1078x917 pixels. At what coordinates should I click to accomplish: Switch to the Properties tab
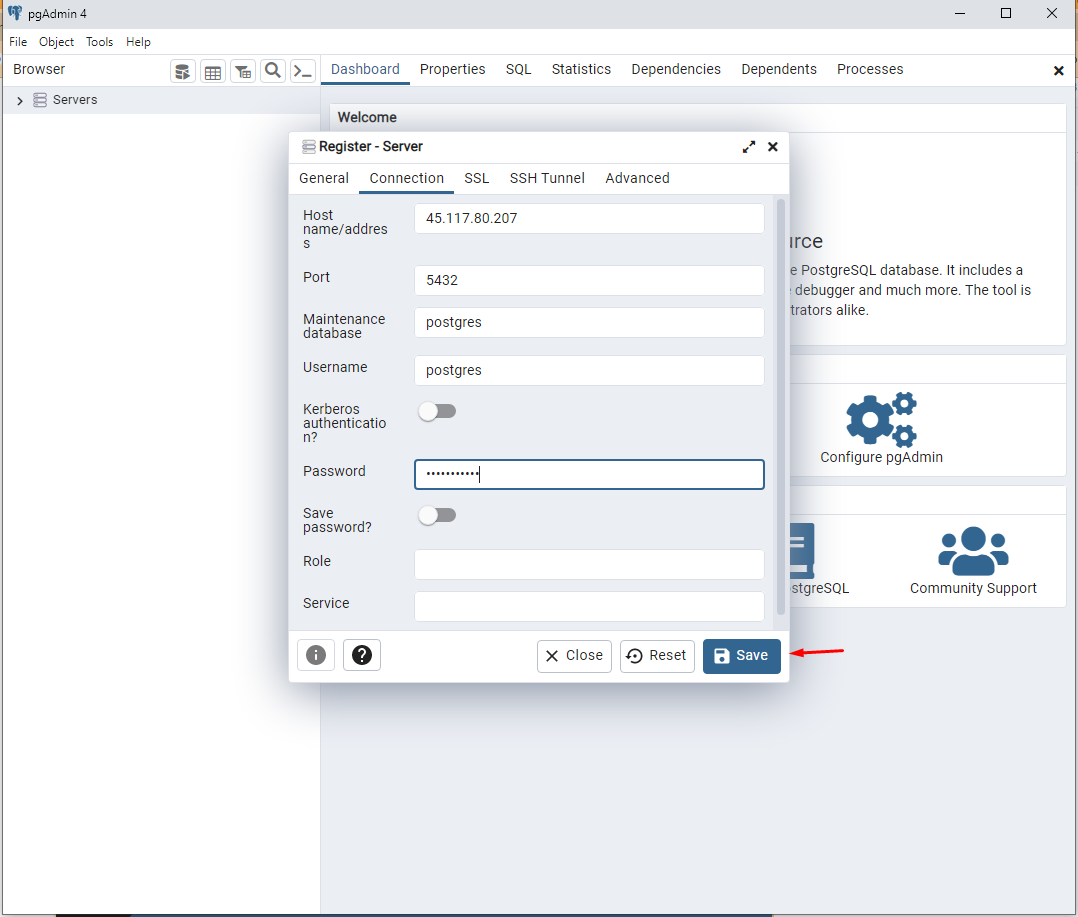[452, 69]
